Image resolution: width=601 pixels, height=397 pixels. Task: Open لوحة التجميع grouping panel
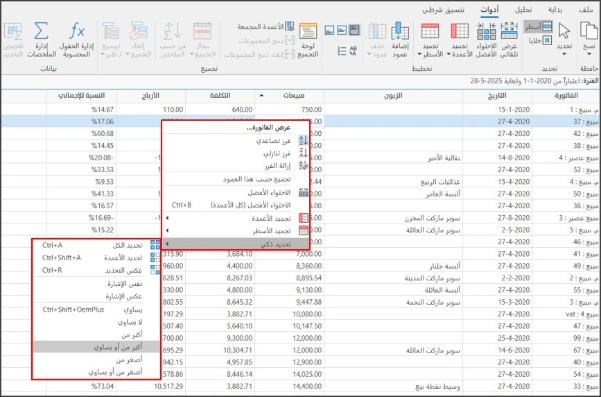click(308, 40)
